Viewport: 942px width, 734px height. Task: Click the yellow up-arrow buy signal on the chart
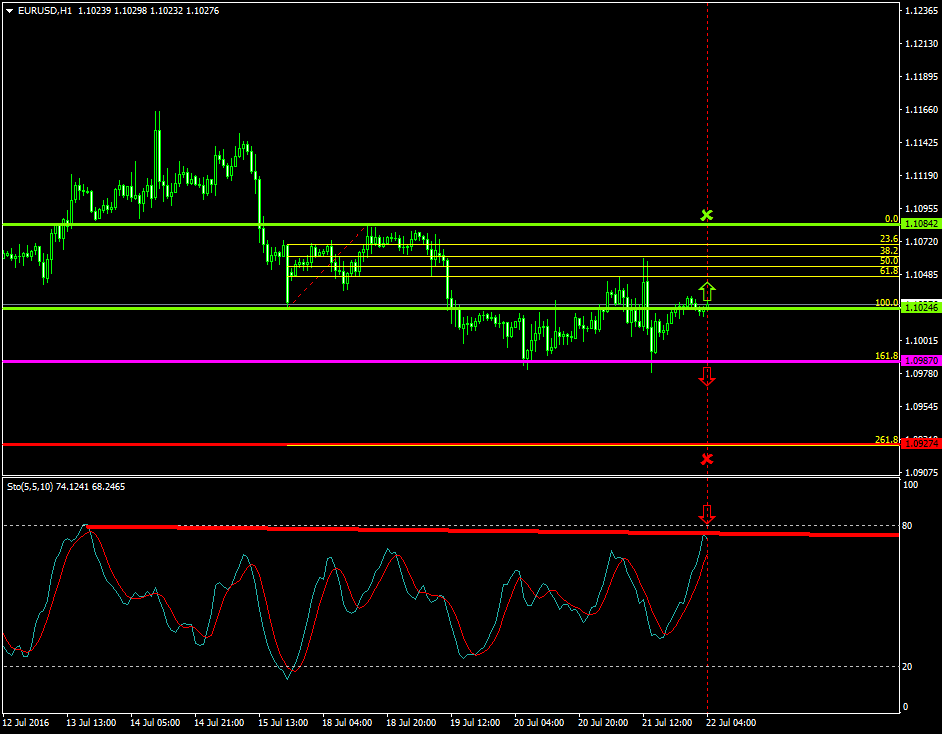pos(707,289)
